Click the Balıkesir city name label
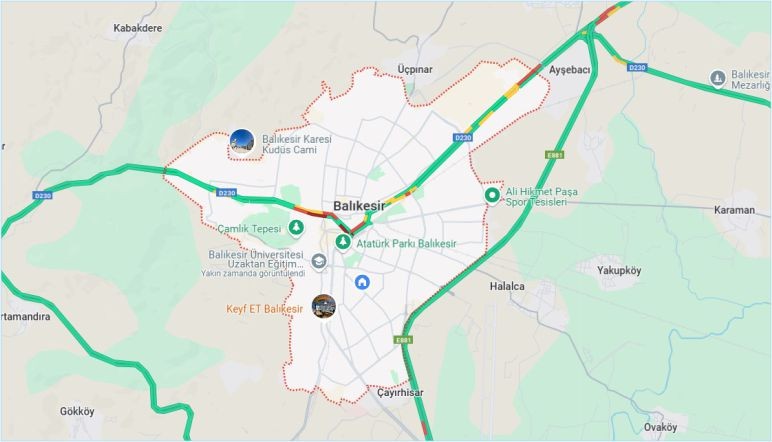This screenshot has height=442, width=772. coord(359,206)
